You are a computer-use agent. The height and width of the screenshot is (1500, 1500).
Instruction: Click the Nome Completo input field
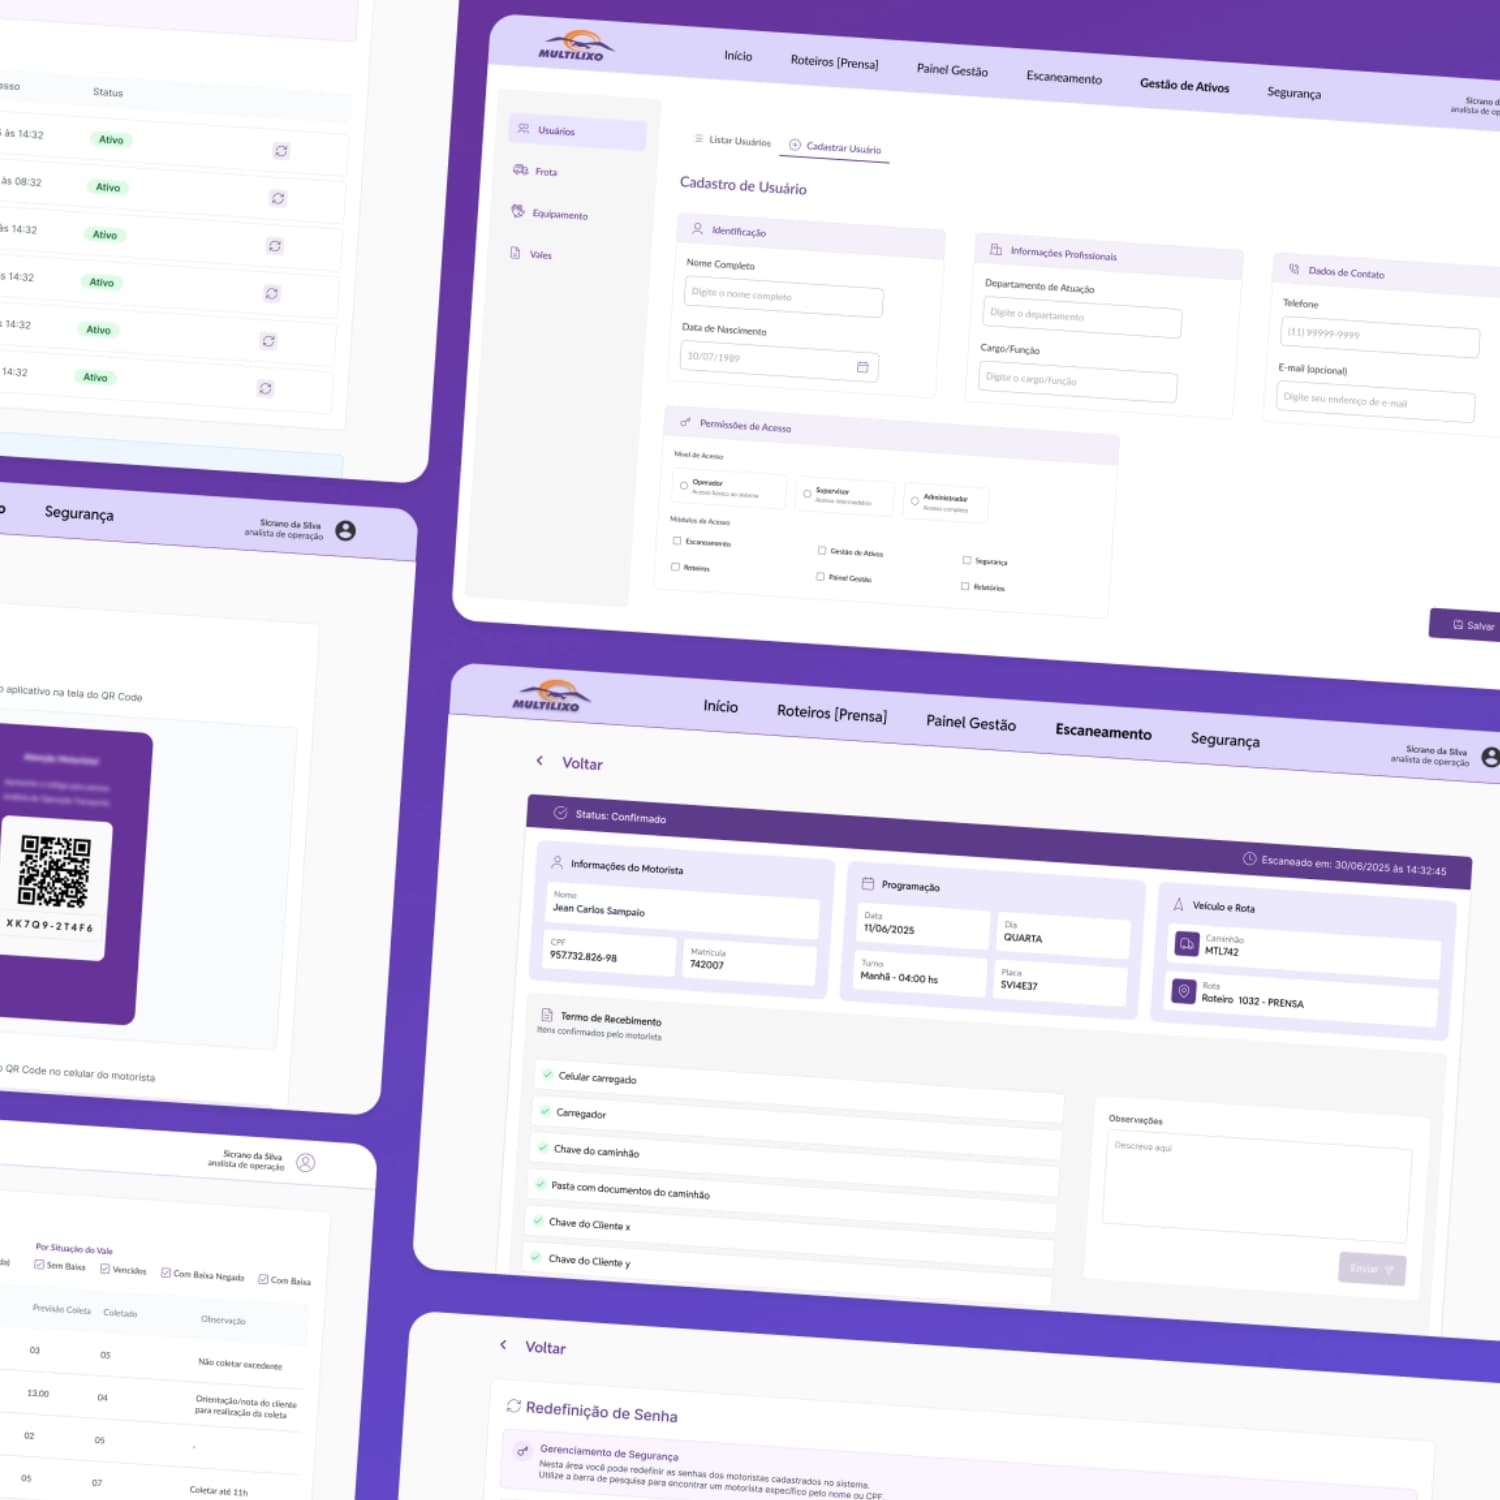point(782,297)
